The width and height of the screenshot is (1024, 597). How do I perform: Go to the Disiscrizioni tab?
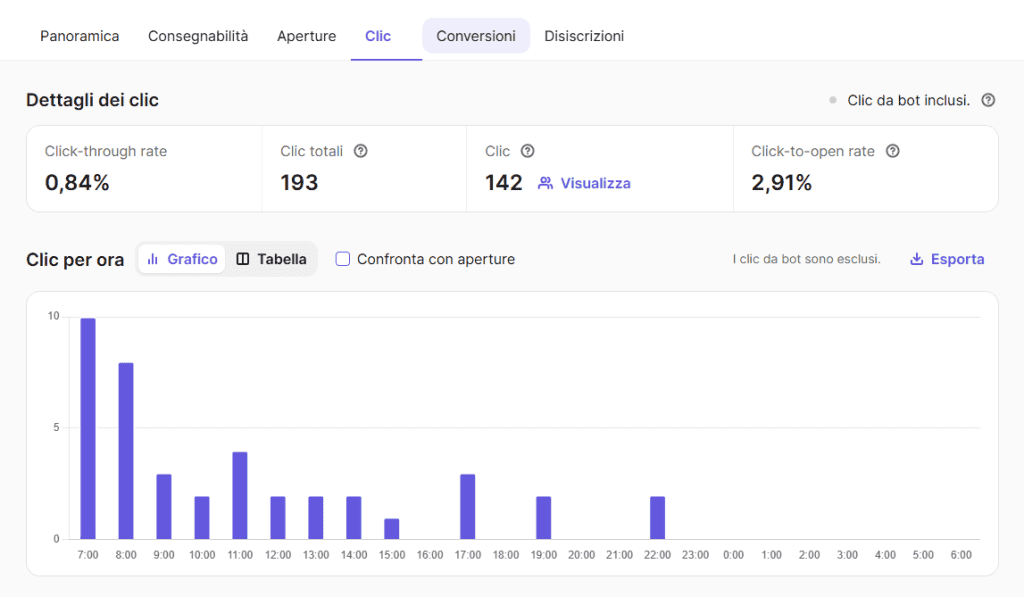pos(584,36)
